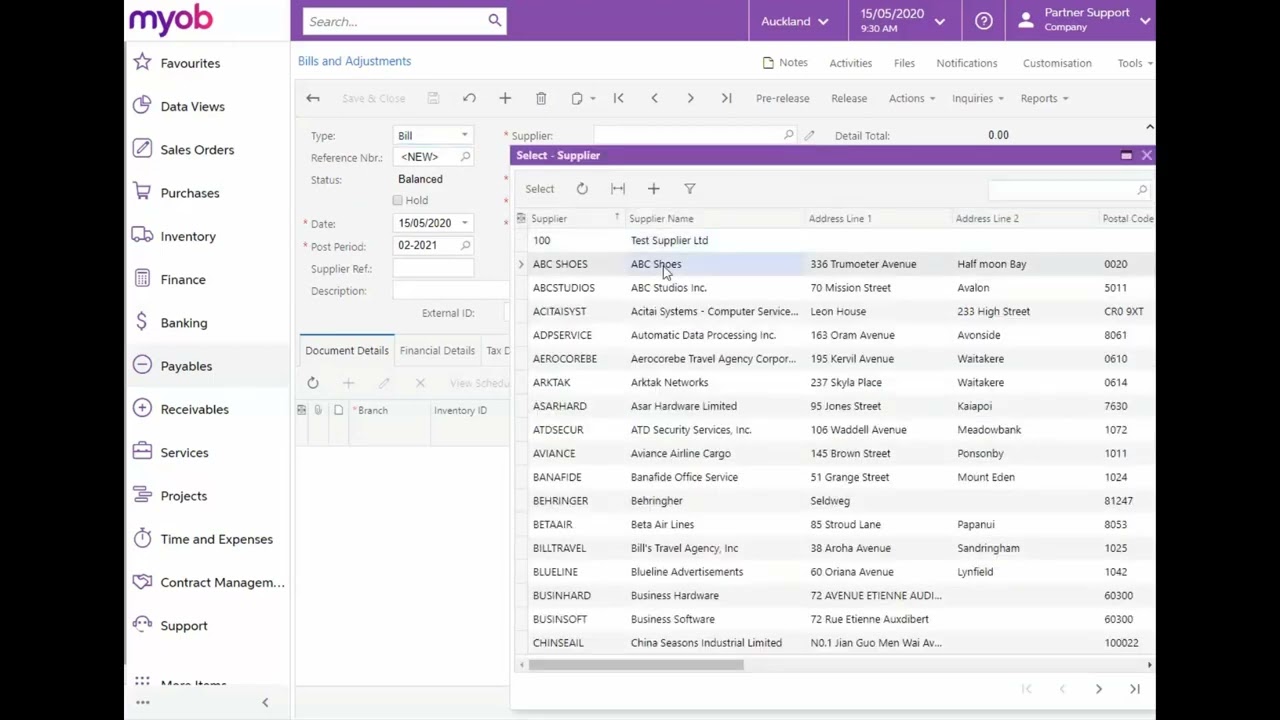Open Favourites in the sidebar
The width and height of the screenshot is (1280, 720).
190,63
